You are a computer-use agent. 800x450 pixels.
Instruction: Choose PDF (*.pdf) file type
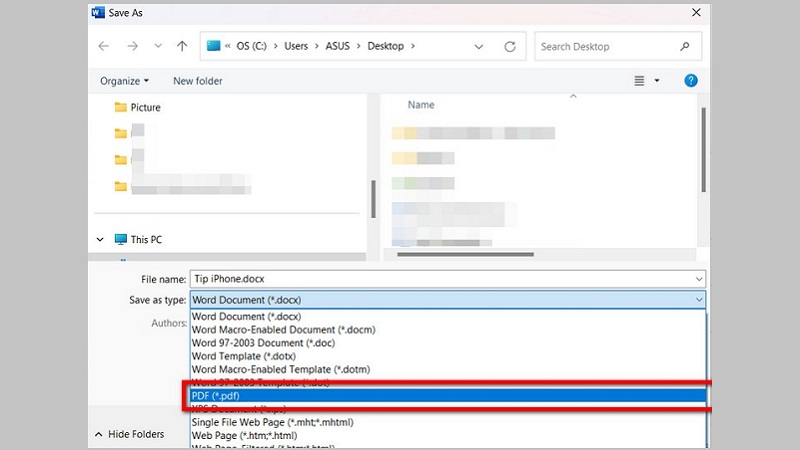point(448,396)
